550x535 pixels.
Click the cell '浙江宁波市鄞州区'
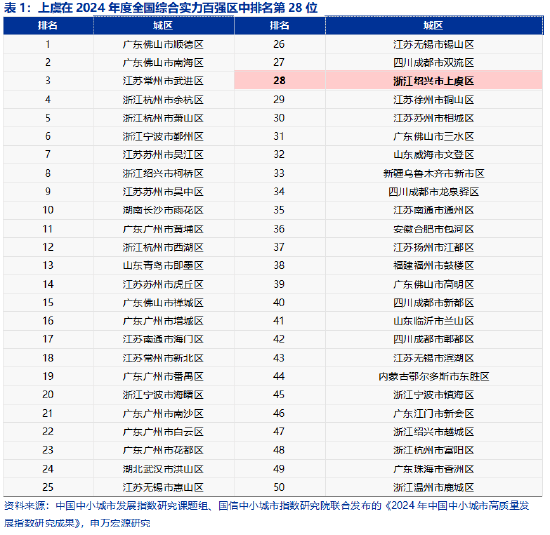[163, 136]
